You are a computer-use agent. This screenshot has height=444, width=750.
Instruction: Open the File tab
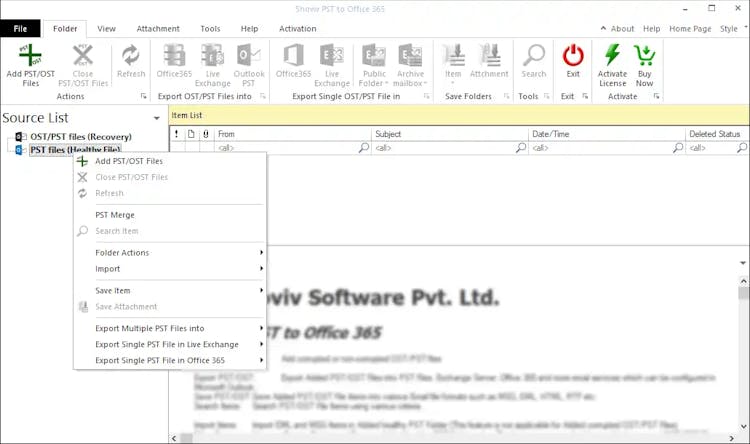[20, 29]
